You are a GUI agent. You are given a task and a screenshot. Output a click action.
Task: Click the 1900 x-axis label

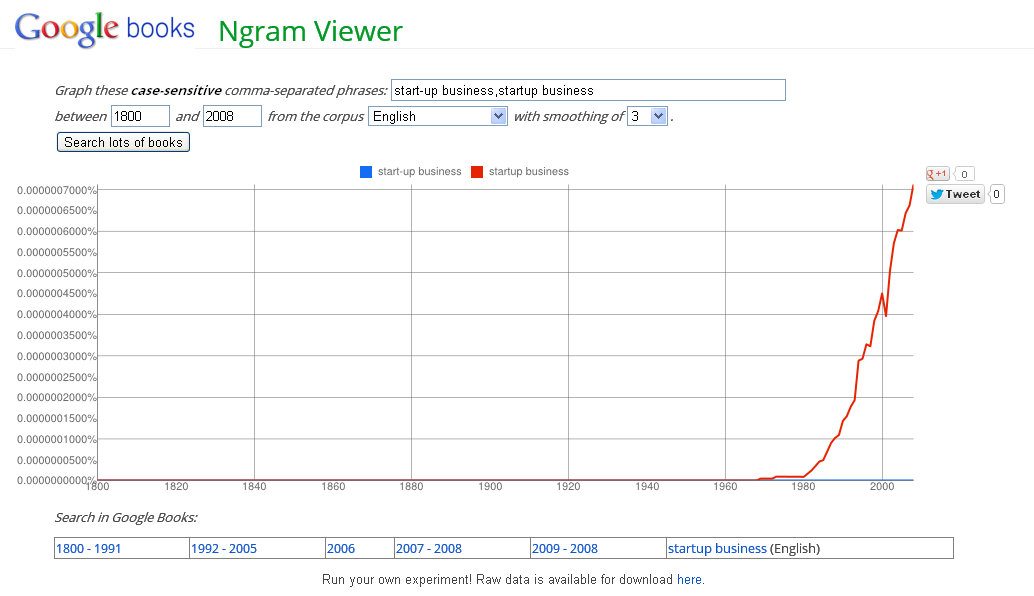pos(490,487)
